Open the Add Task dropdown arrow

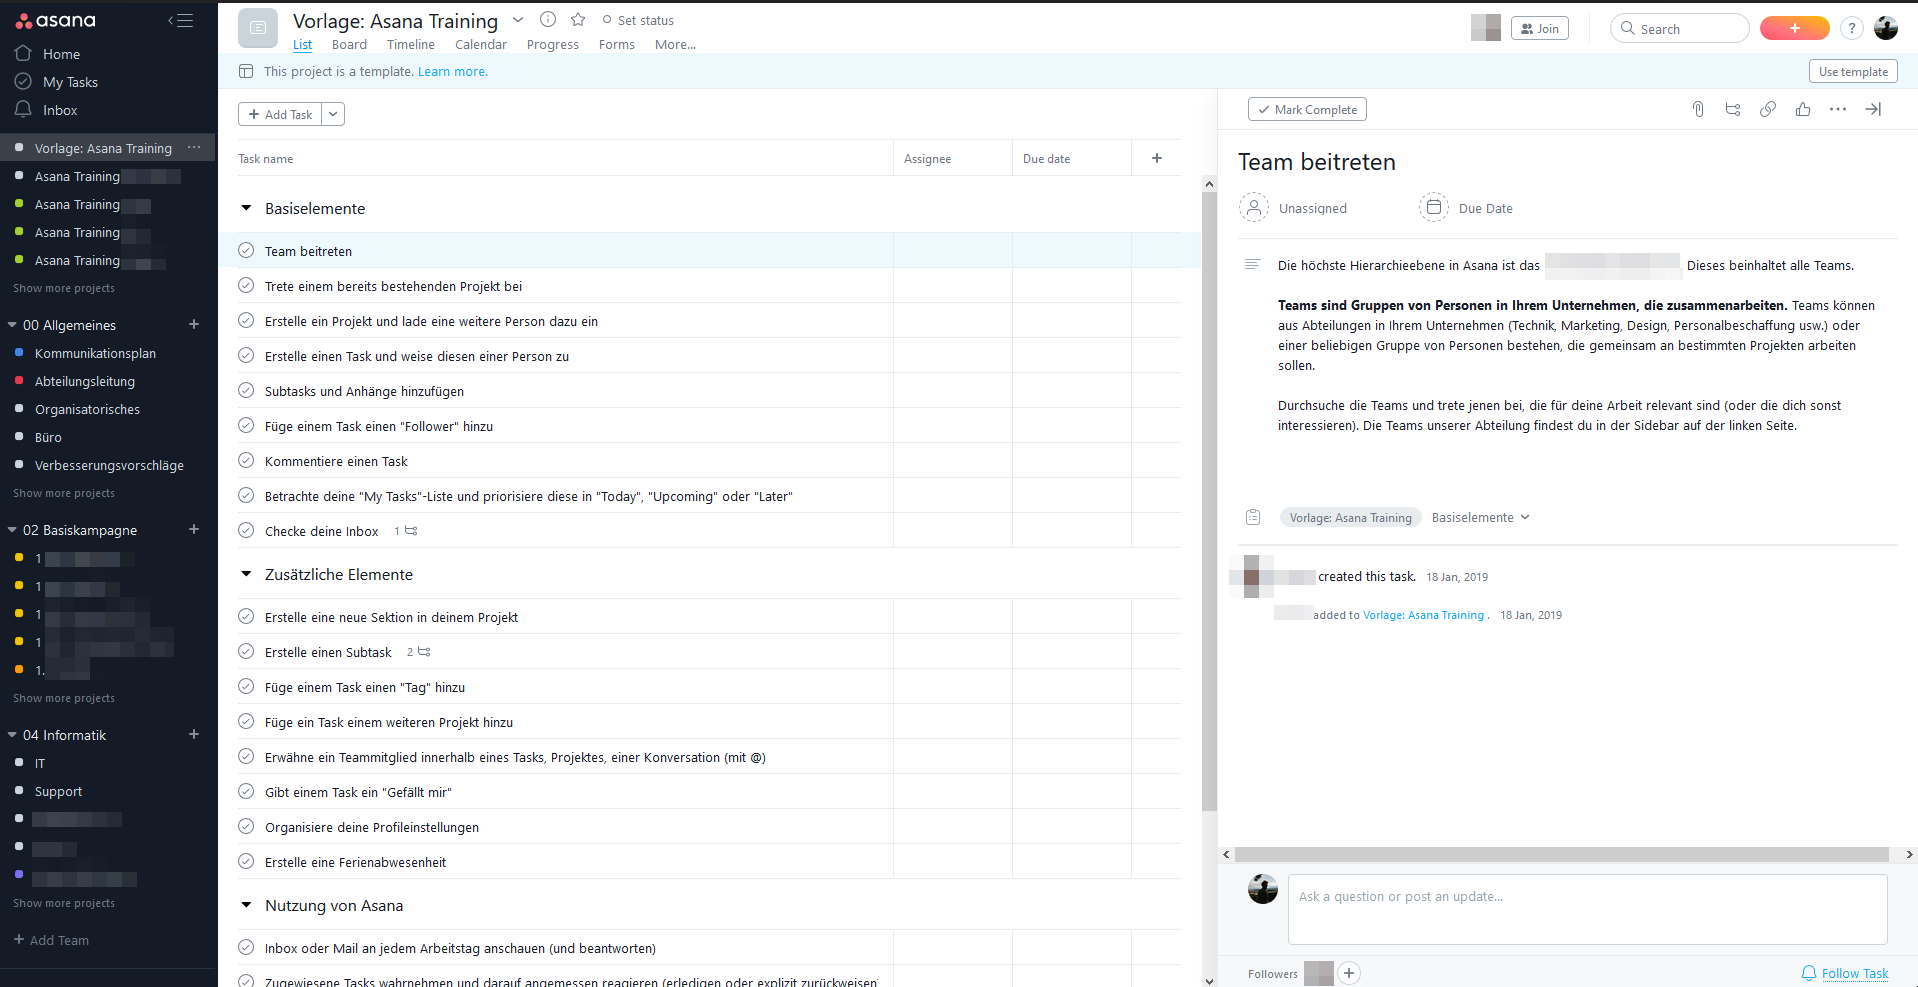point(333,114)
